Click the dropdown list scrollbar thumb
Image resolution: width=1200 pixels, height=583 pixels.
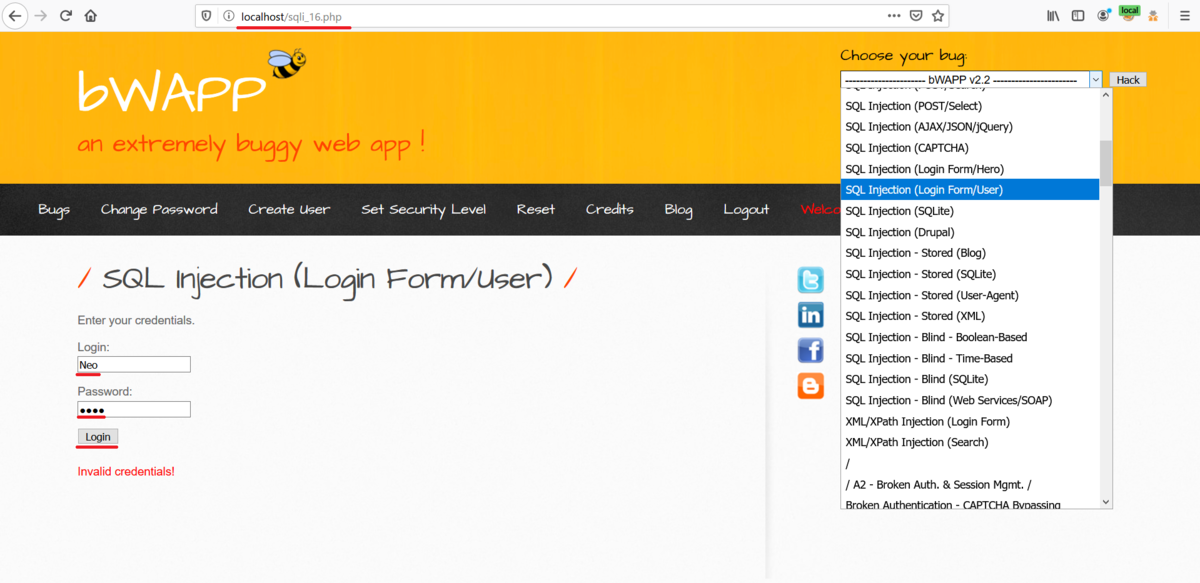pos(1106,163)
